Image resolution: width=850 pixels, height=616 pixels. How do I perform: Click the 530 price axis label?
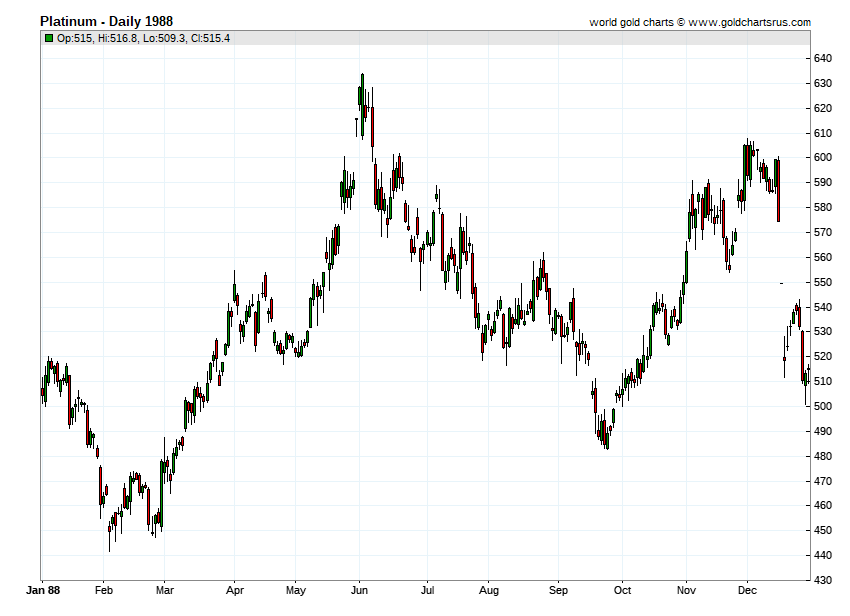coord(823,331)
